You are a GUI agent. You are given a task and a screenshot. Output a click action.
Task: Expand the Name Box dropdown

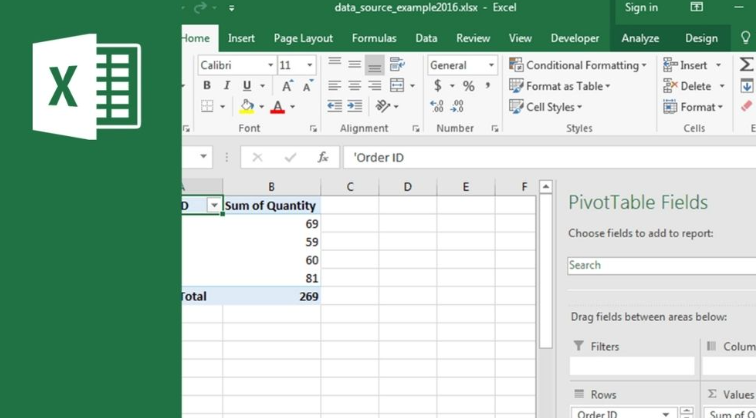[203, 156]
